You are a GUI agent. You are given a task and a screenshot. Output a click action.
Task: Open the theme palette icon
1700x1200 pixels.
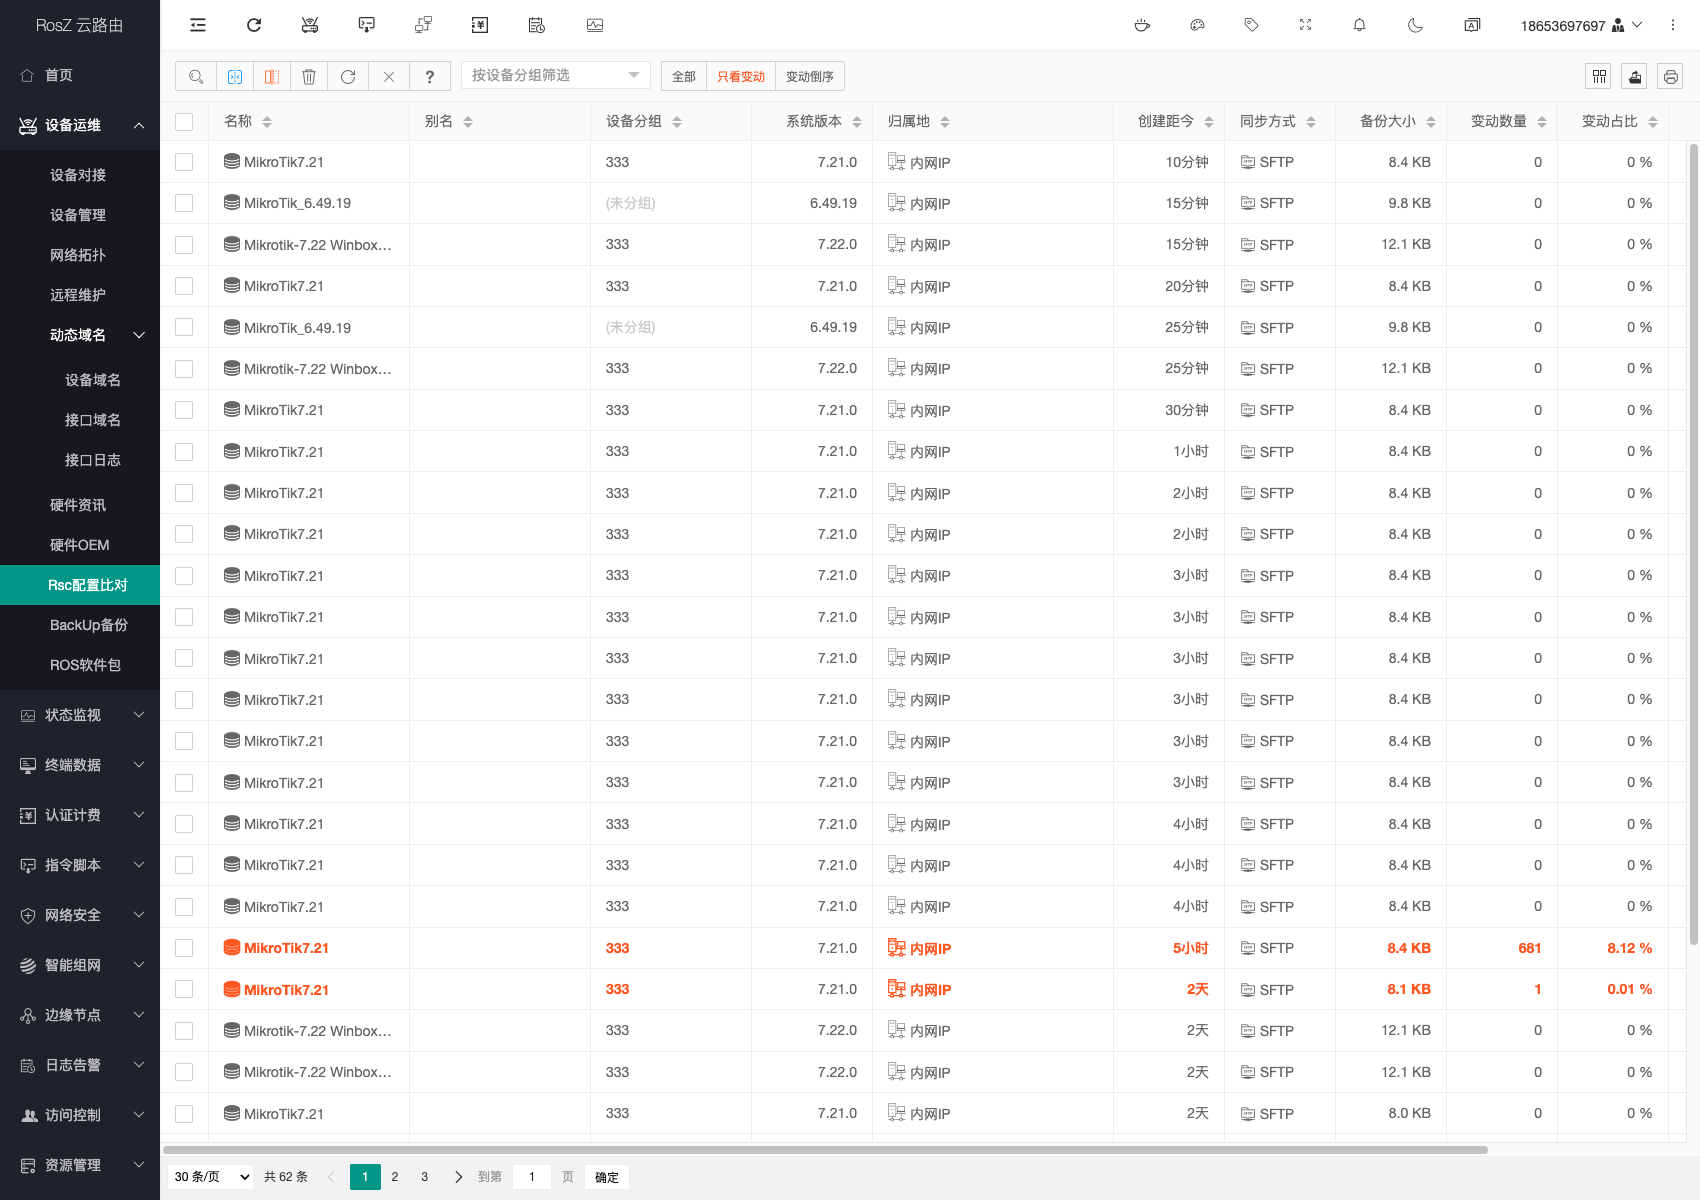[1197, 25]
